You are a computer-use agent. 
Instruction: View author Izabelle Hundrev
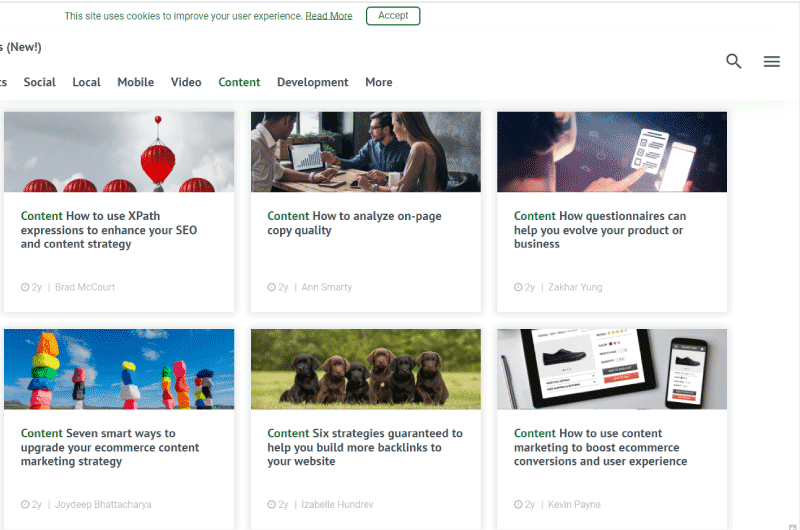(x=337, y=504)
